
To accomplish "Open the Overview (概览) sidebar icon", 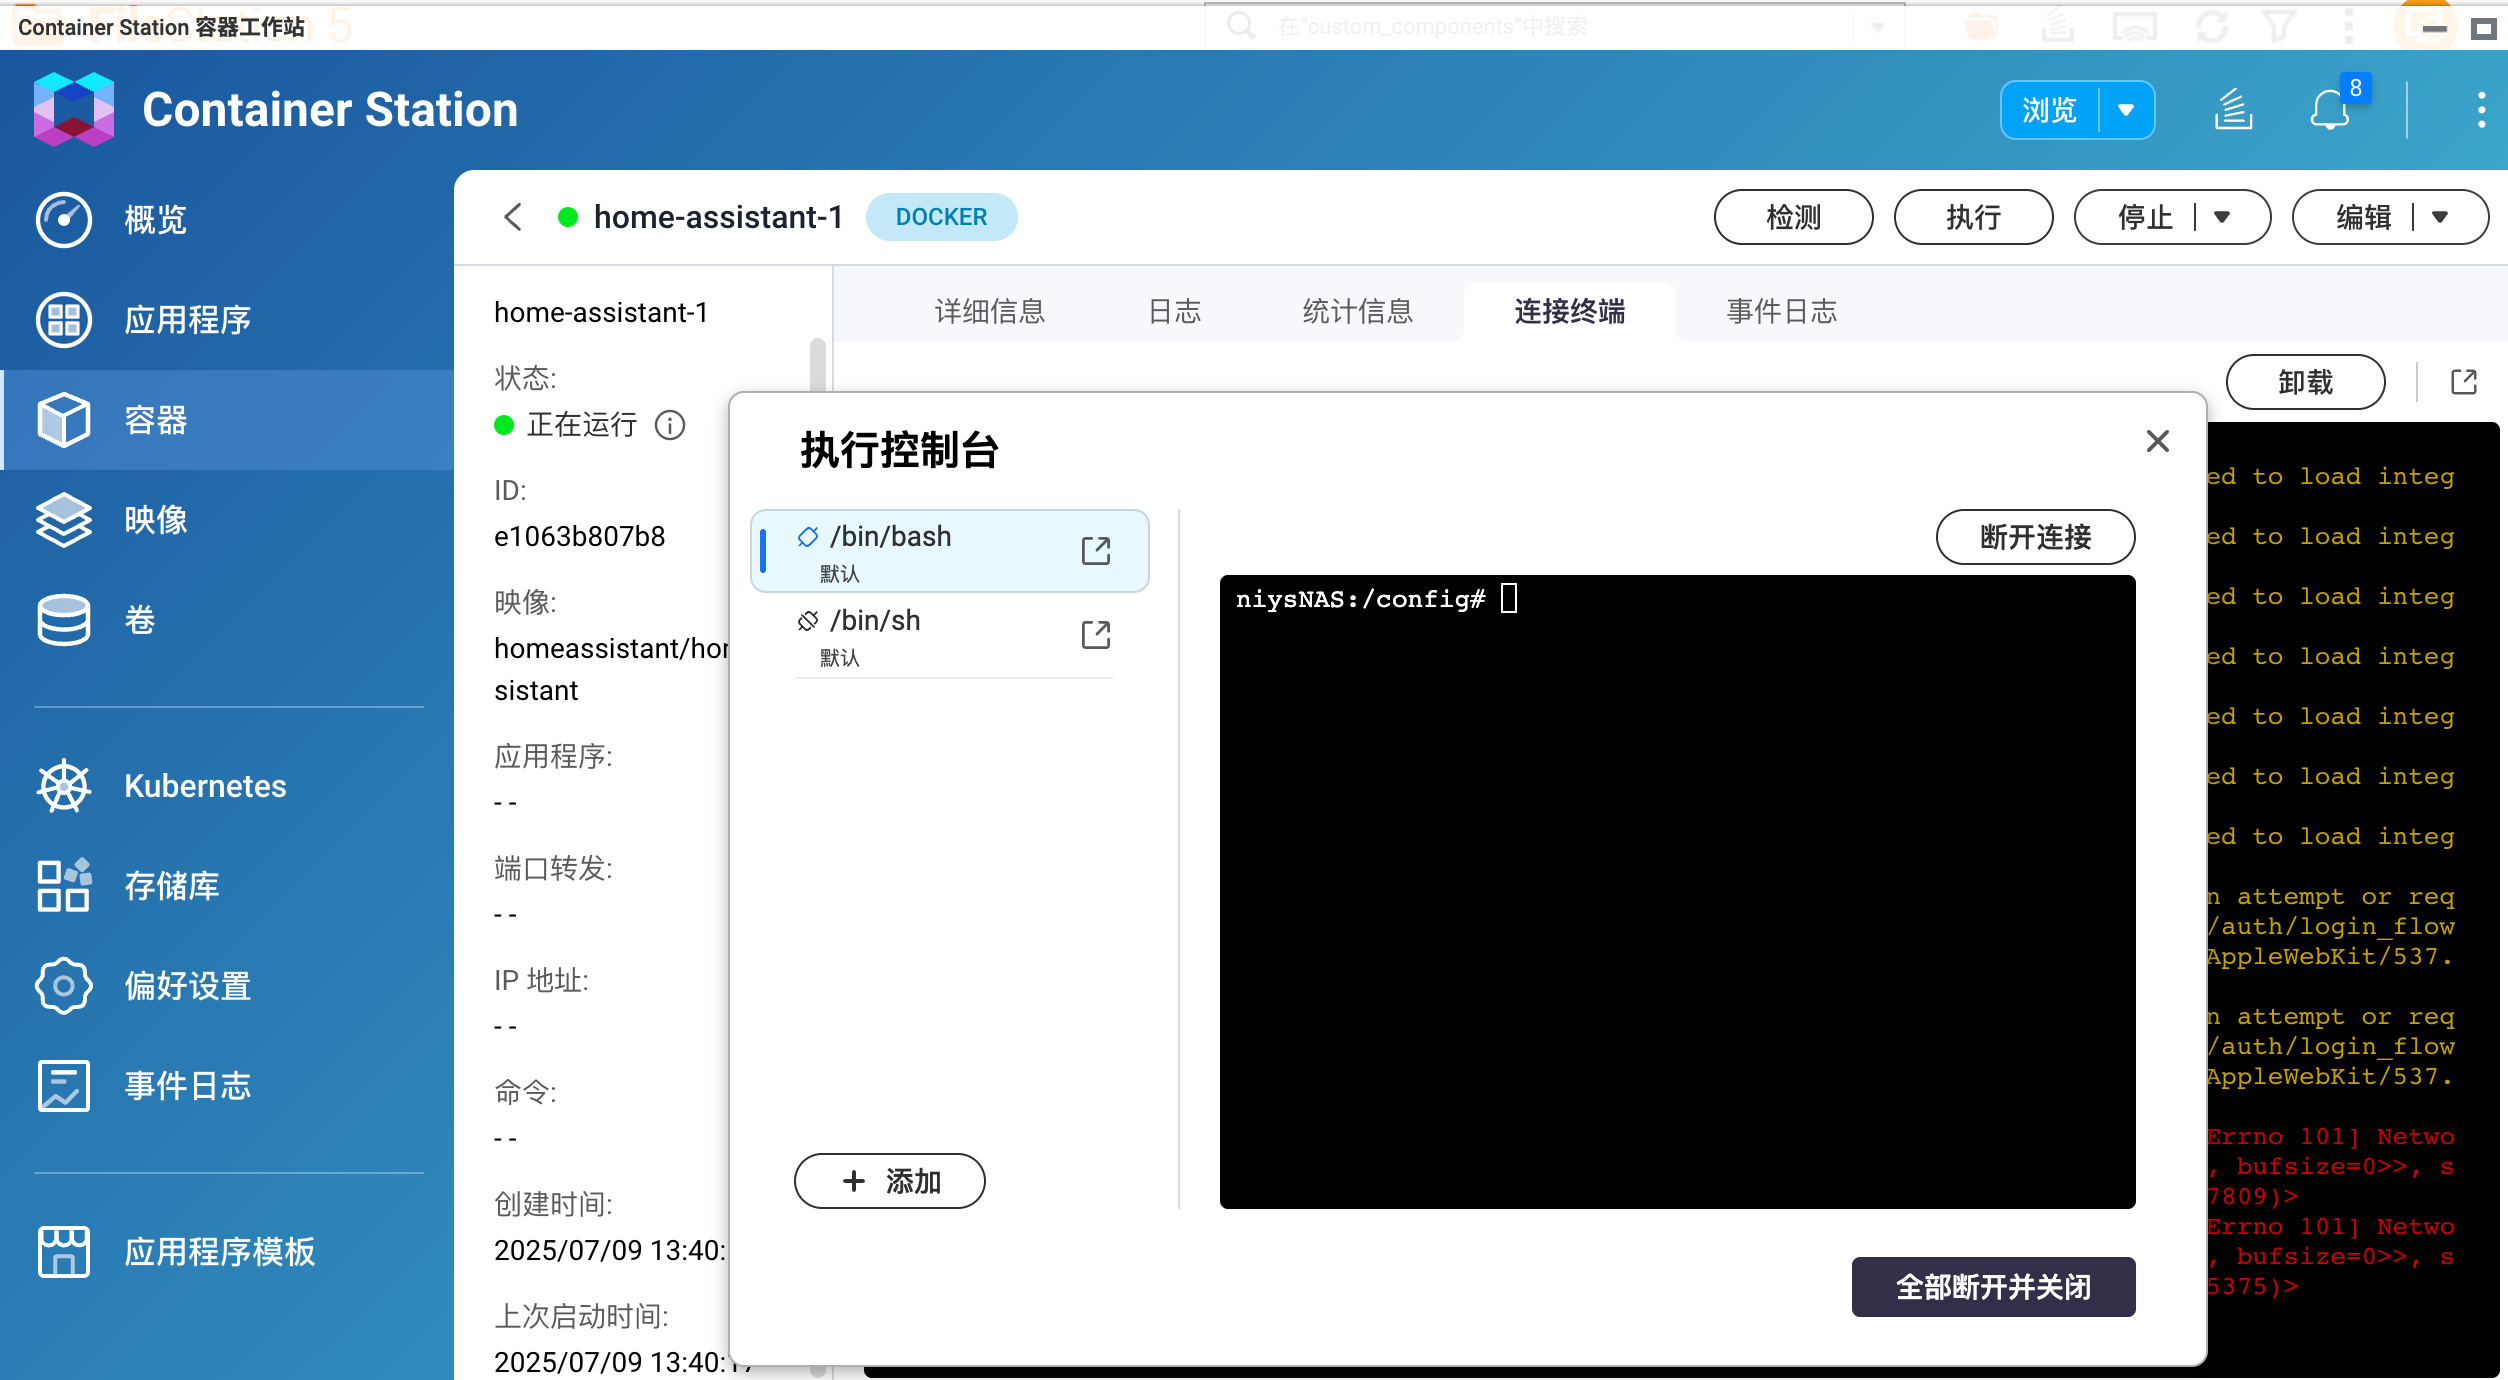I will (64, 219).
